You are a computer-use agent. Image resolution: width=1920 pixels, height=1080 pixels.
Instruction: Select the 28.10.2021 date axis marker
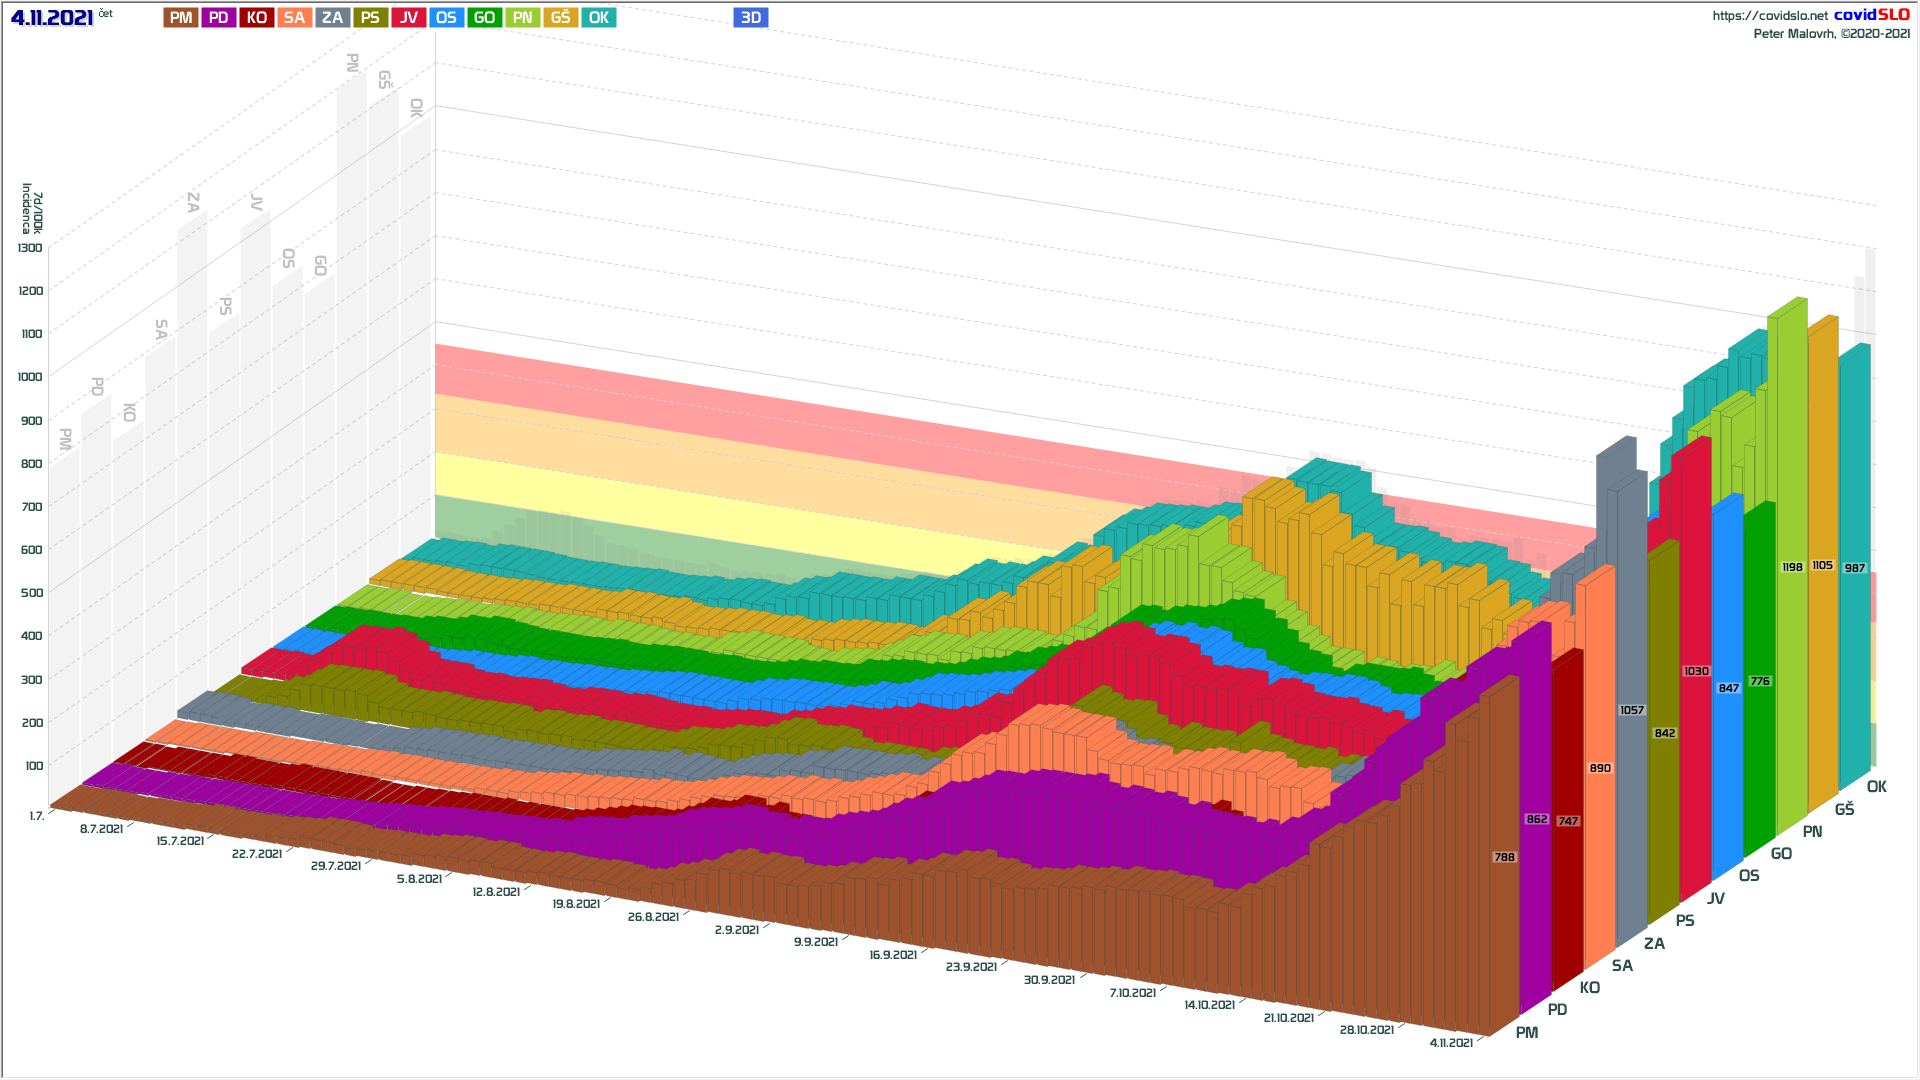point(1366,1030)
